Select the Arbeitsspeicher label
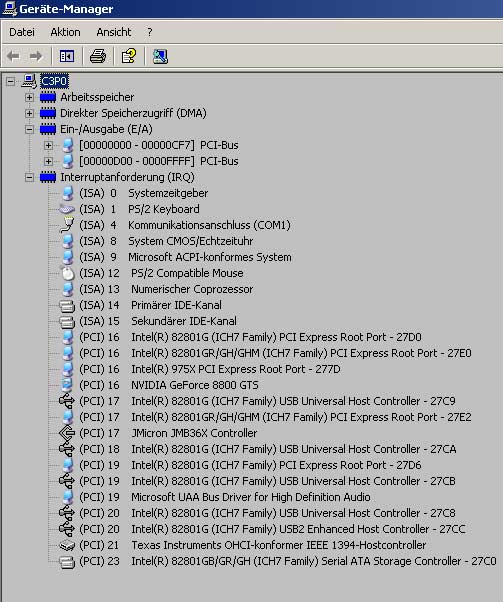503x602 pixels. pos(97,98)
